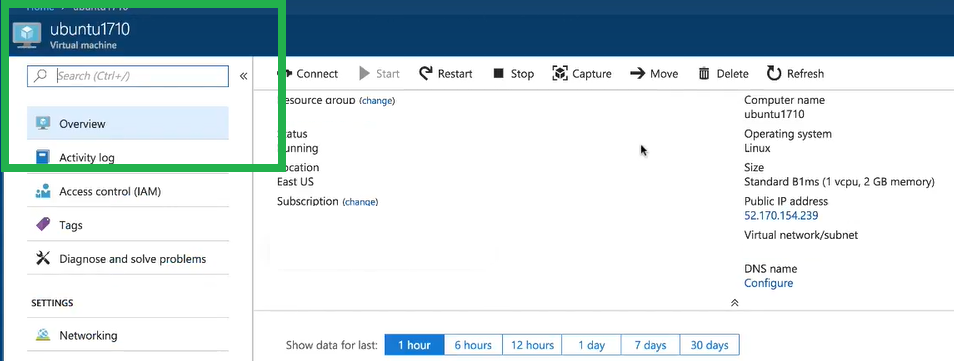Click Configure under DNS name
Image resolution: width=954 pixels, height=361 pixels.
768,283
